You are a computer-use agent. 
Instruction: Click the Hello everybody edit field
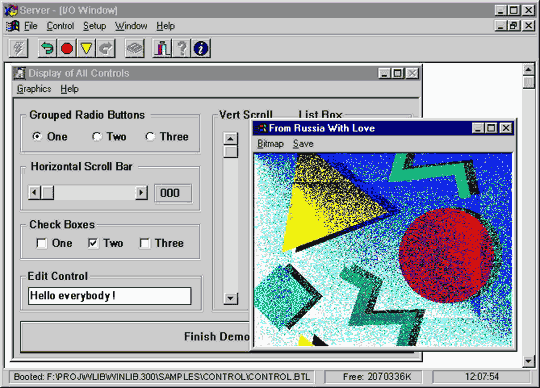(x=110, y=296)
